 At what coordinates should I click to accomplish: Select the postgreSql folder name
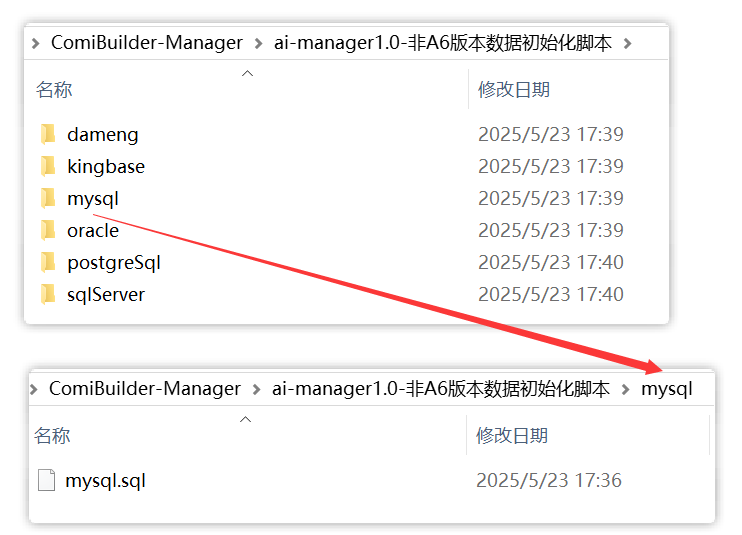[114, 262]
